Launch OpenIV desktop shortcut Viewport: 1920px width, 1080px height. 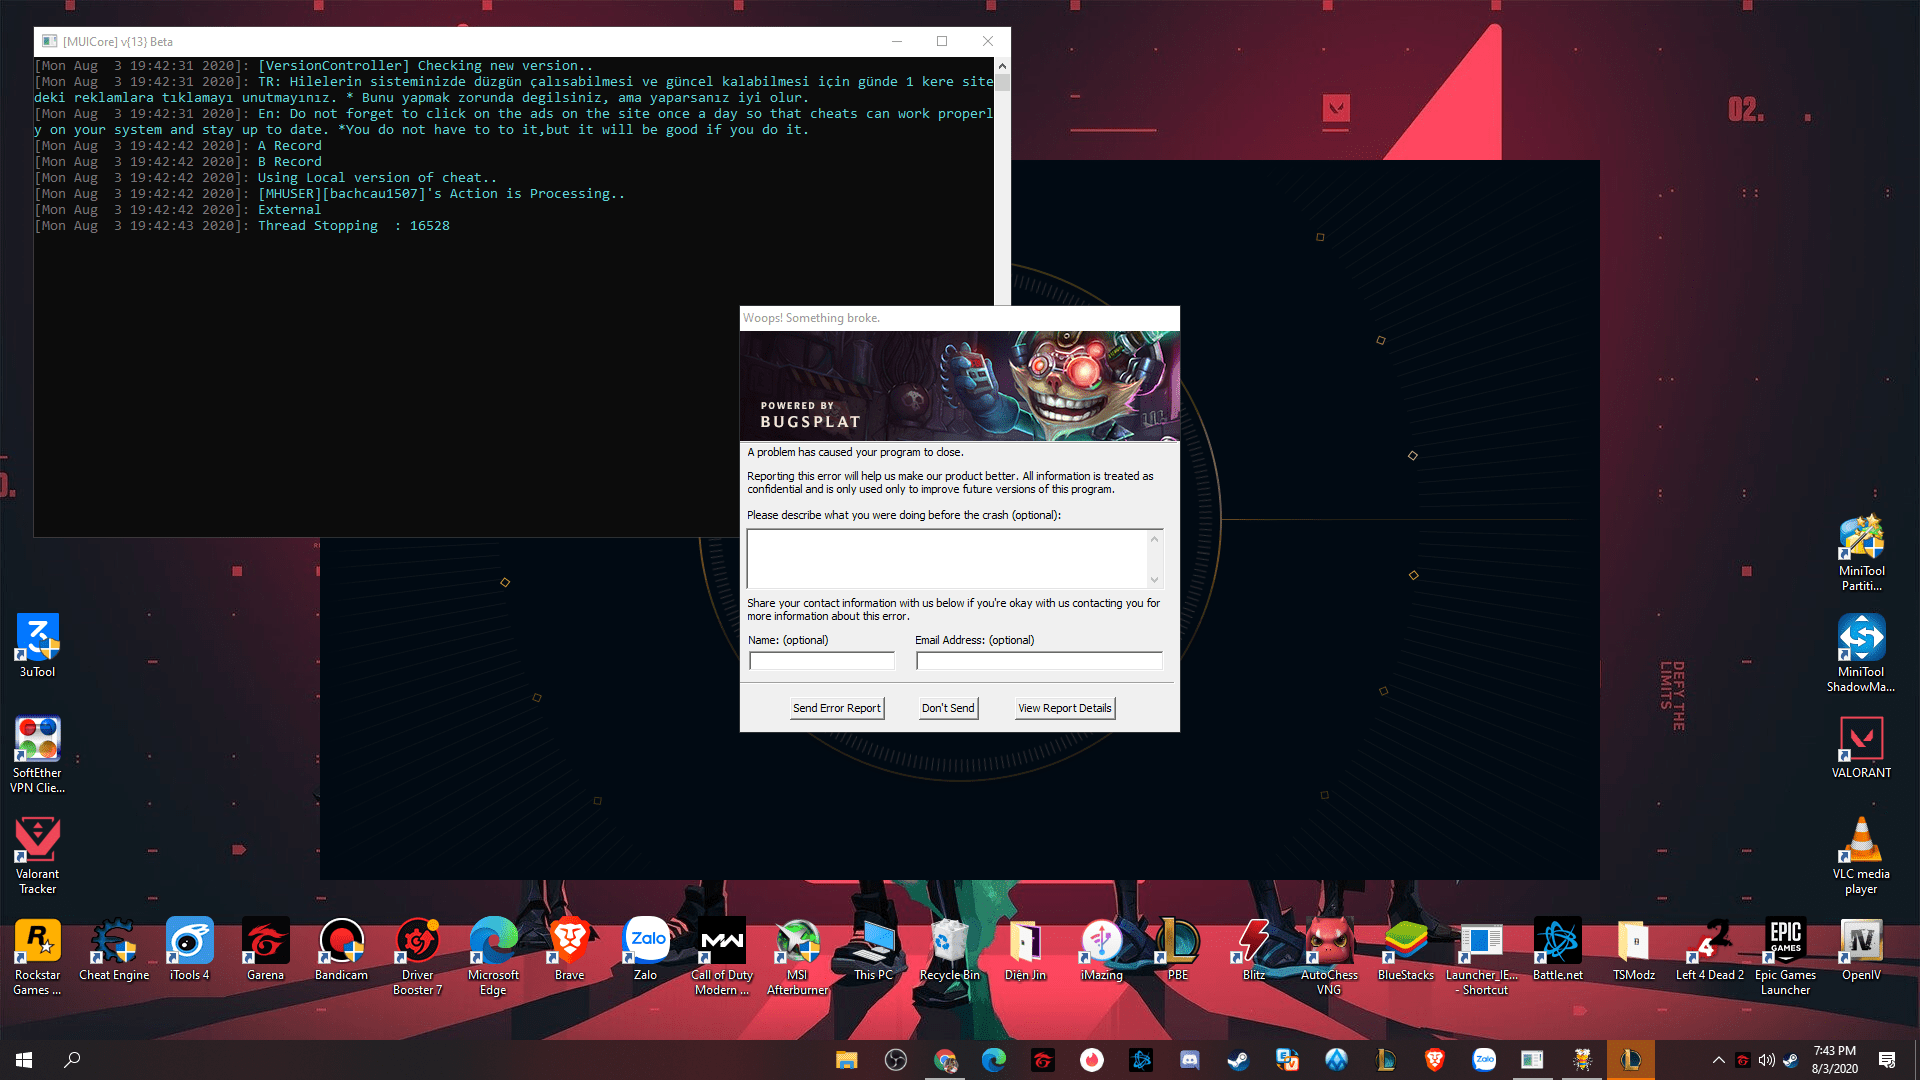click(x=1861, y=950)
